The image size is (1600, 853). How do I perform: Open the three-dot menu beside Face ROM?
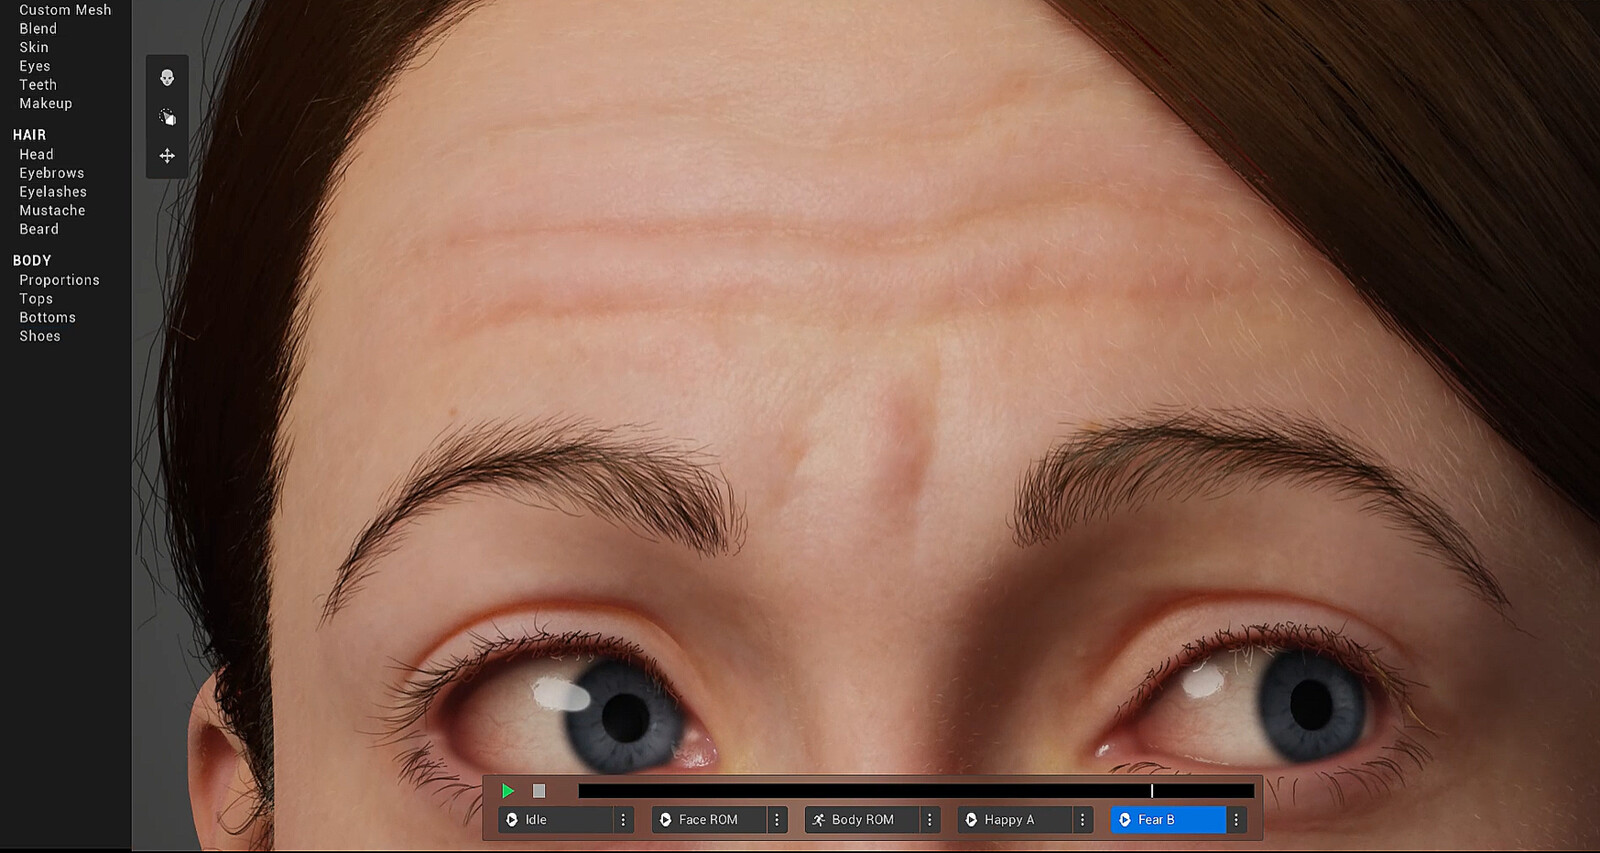pos(777,820)
